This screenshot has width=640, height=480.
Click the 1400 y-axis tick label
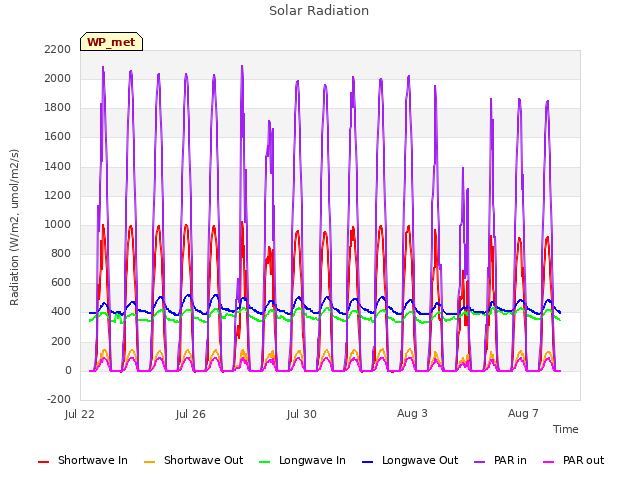58,167
